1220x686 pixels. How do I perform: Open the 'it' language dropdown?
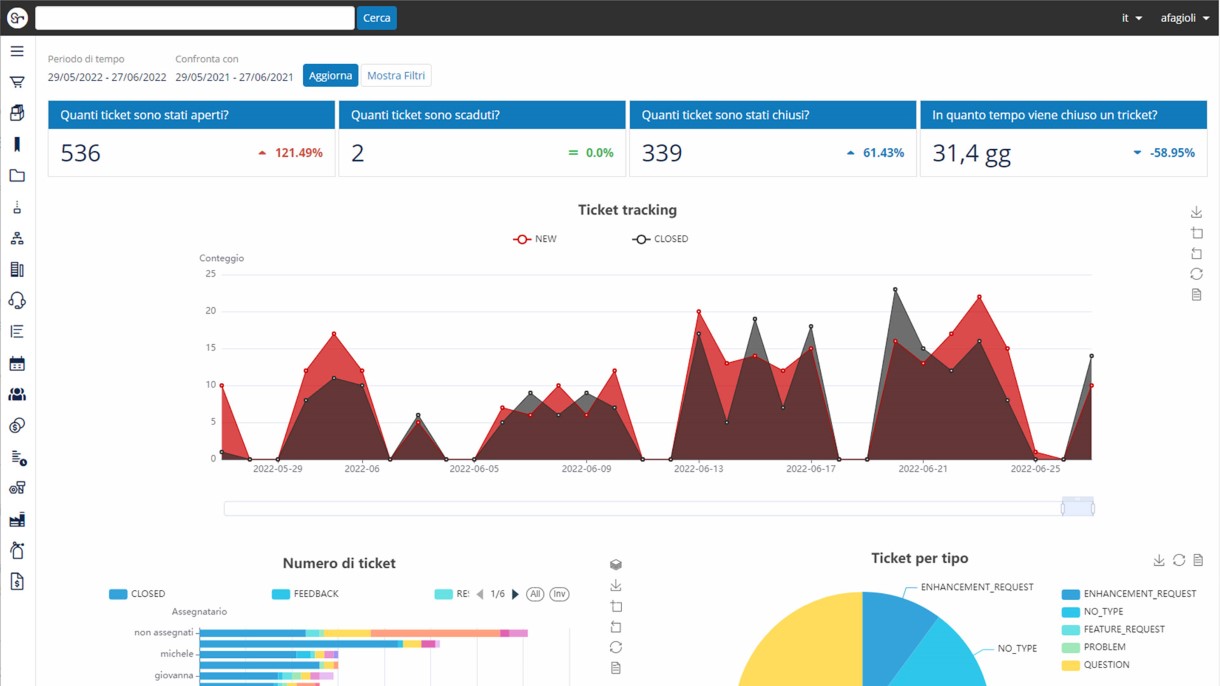1132,18
